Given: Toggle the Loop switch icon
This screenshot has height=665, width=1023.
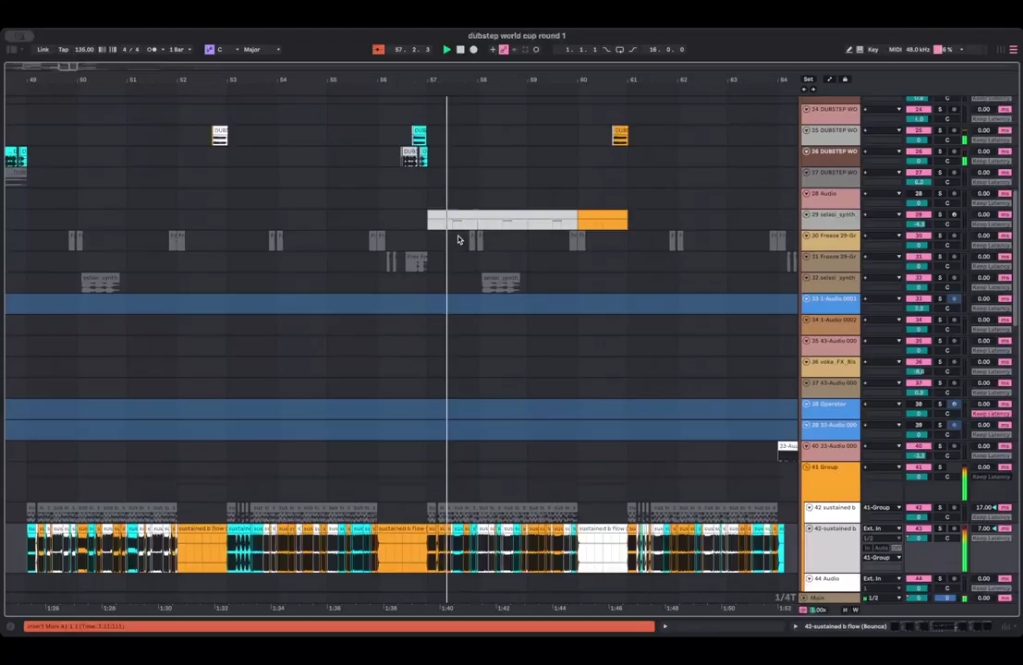Looking at the screenshot, I should pos(620,50).
